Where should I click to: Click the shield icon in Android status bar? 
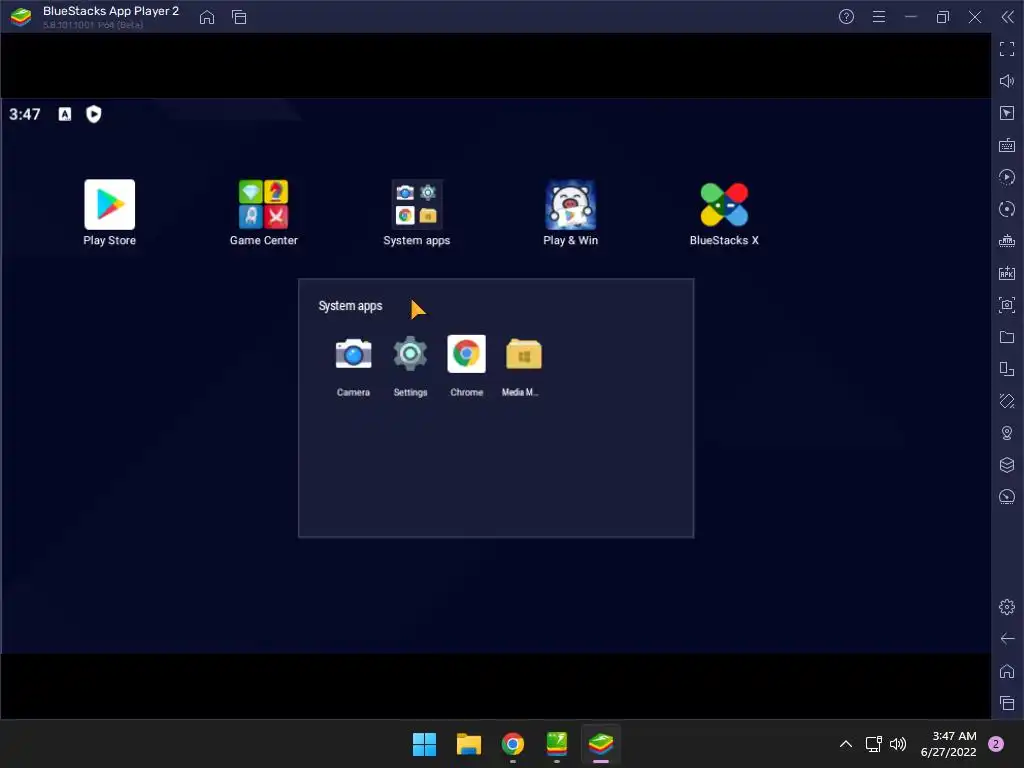click(x=93, y=114)
